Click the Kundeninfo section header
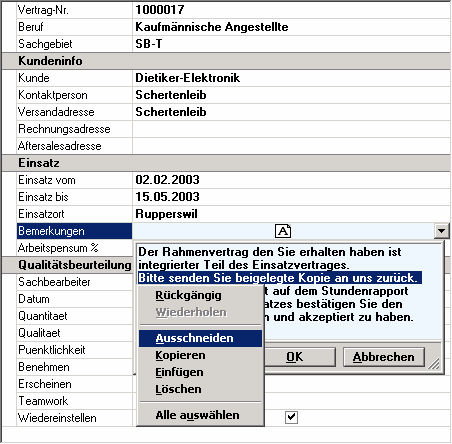The image size is (452, 444). pyautogui.click(x=226, y=61)
